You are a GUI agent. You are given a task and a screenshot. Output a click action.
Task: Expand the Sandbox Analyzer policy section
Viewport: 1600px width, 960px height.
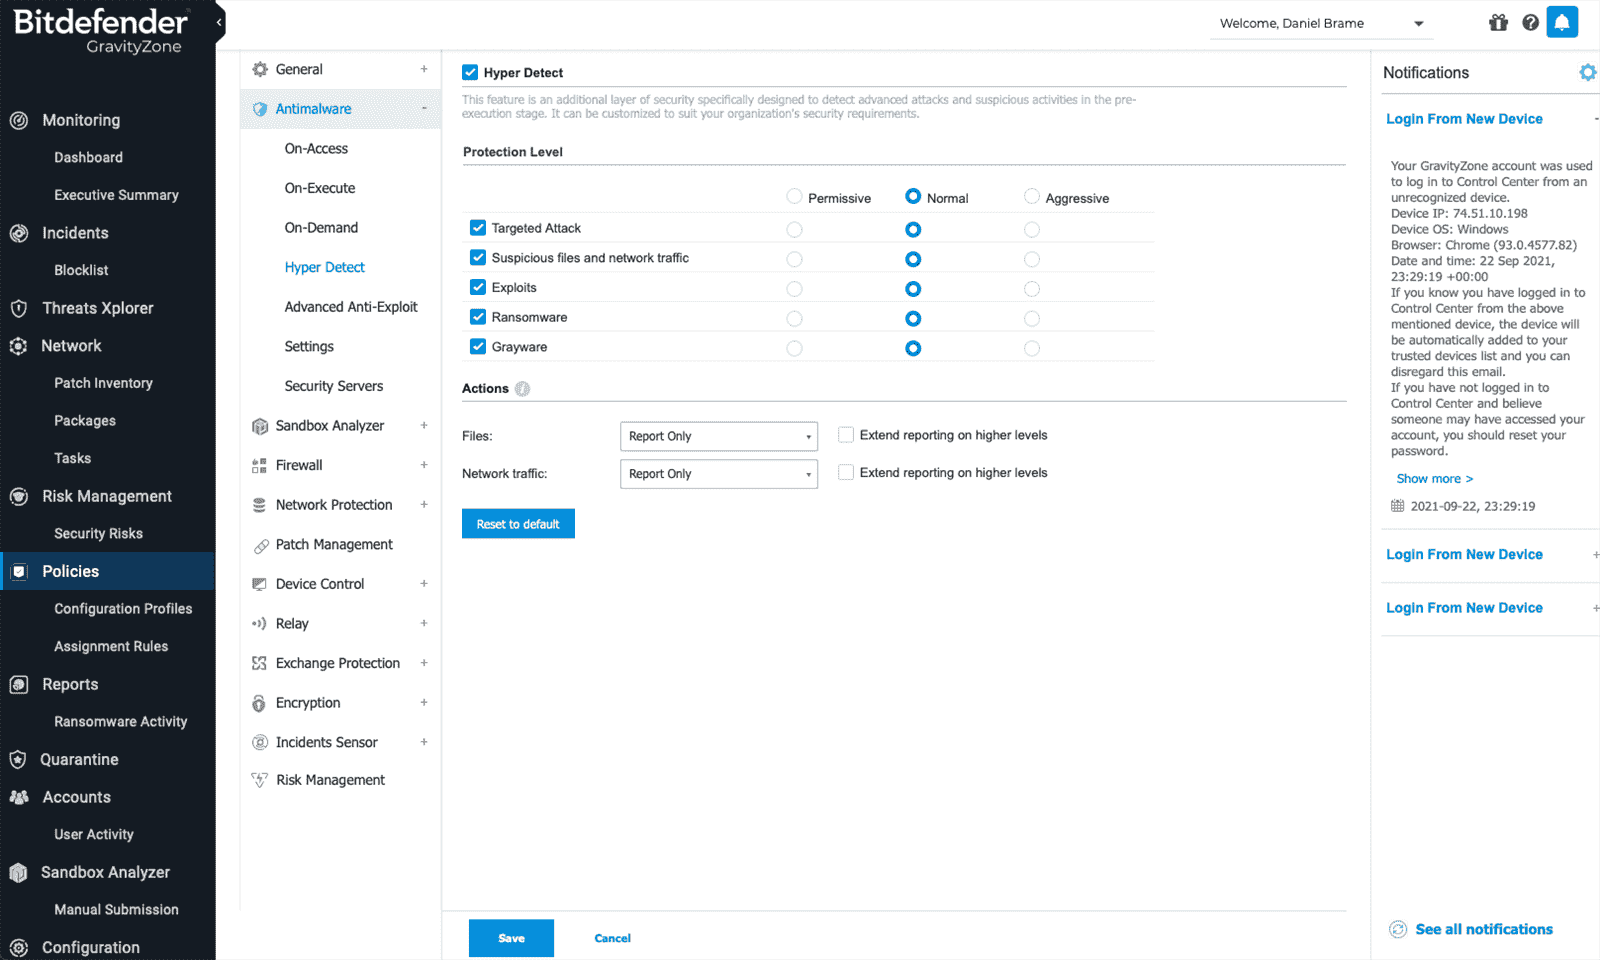point(424,425)
